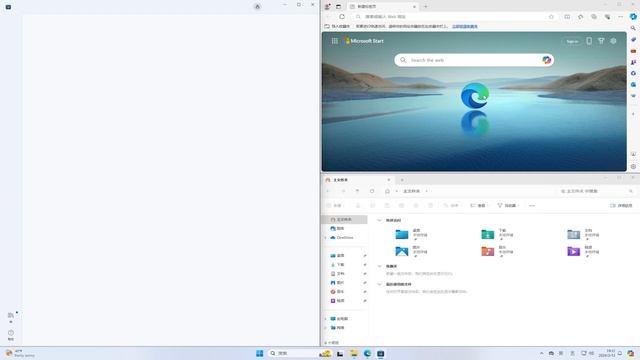Go up one folder in File Explorer
The image size is (640, 360).
click(358, 191)
